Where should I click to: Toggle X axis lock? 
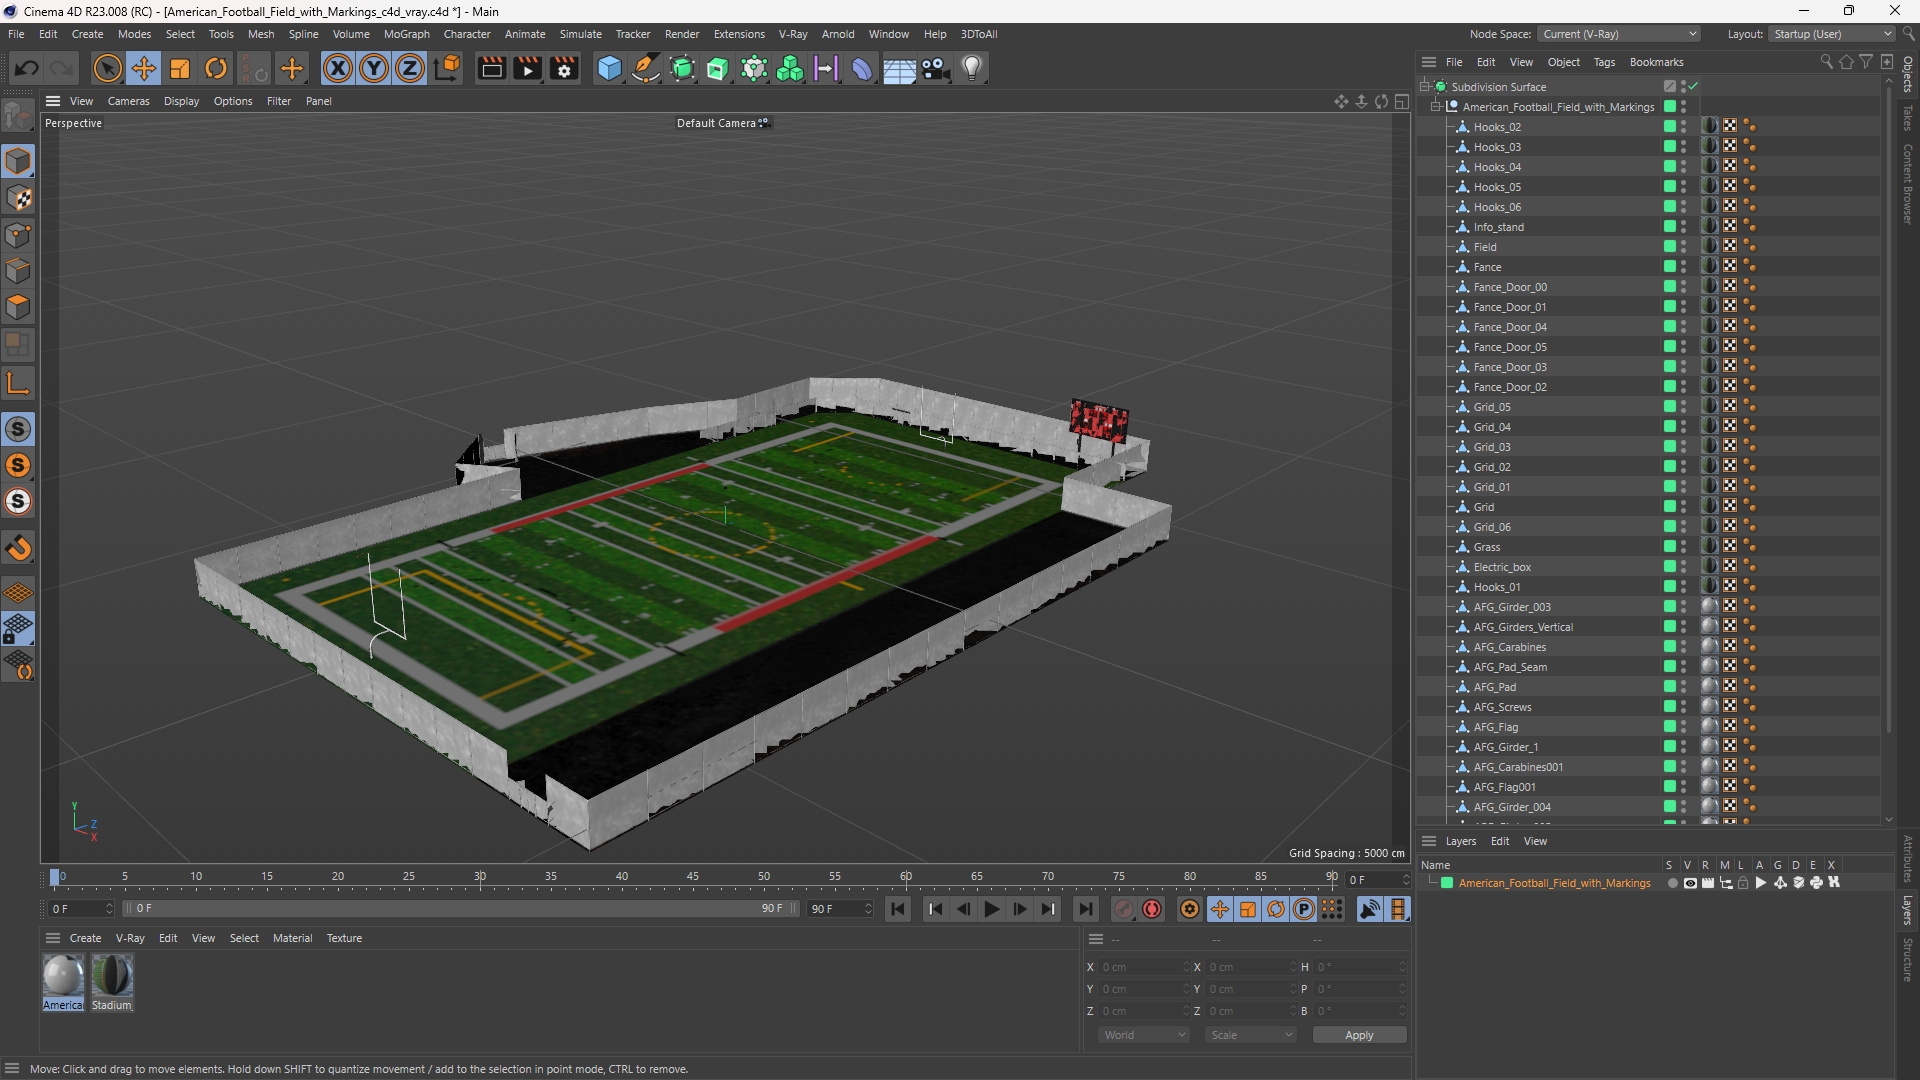[x=338, y=68]
